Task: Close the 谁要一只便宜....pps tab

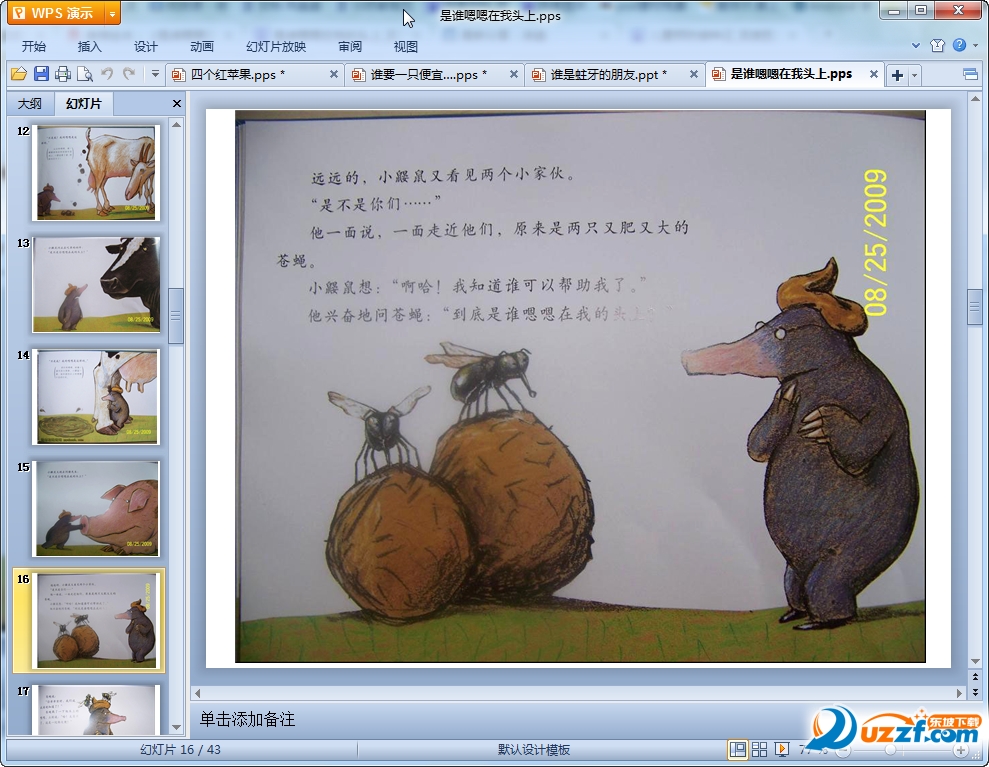Action: pos(514,74)
